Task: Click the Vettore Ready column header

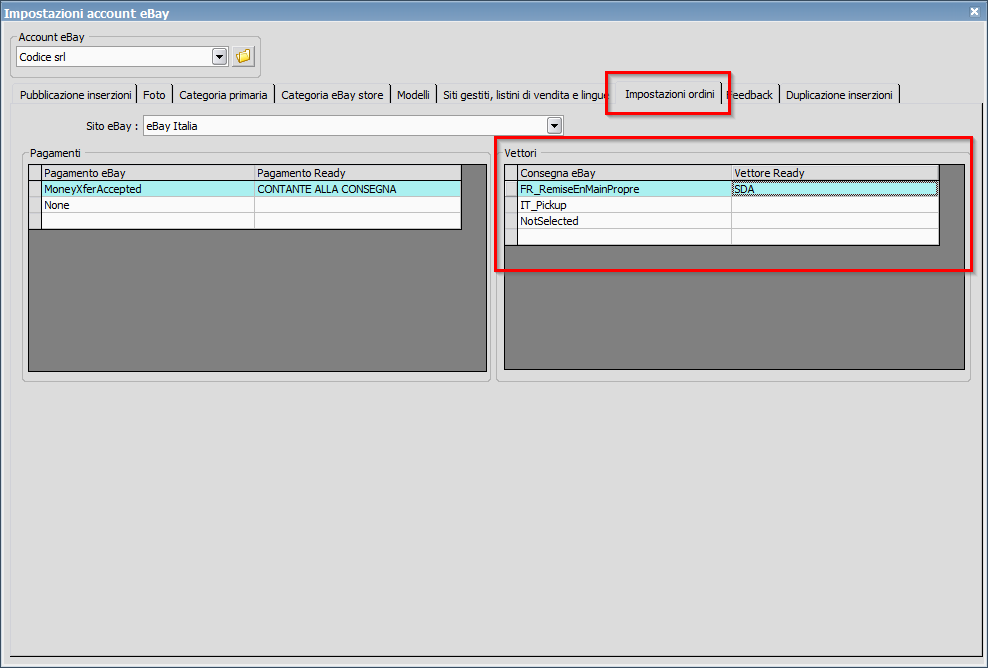Action: pos(835,173)
